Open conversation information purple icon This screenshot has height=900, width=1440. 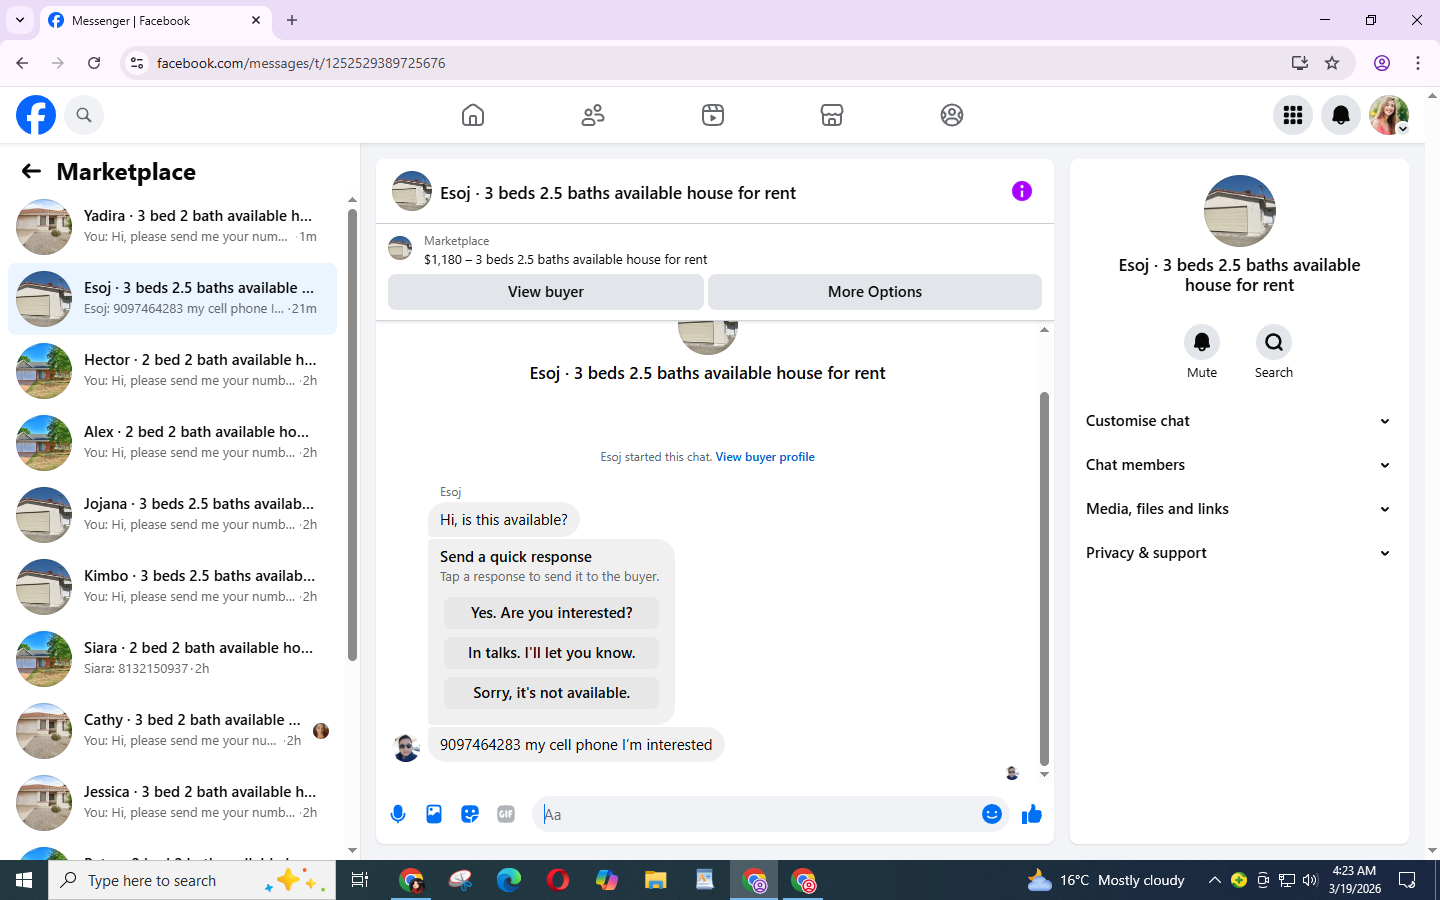coord(1022,191)
